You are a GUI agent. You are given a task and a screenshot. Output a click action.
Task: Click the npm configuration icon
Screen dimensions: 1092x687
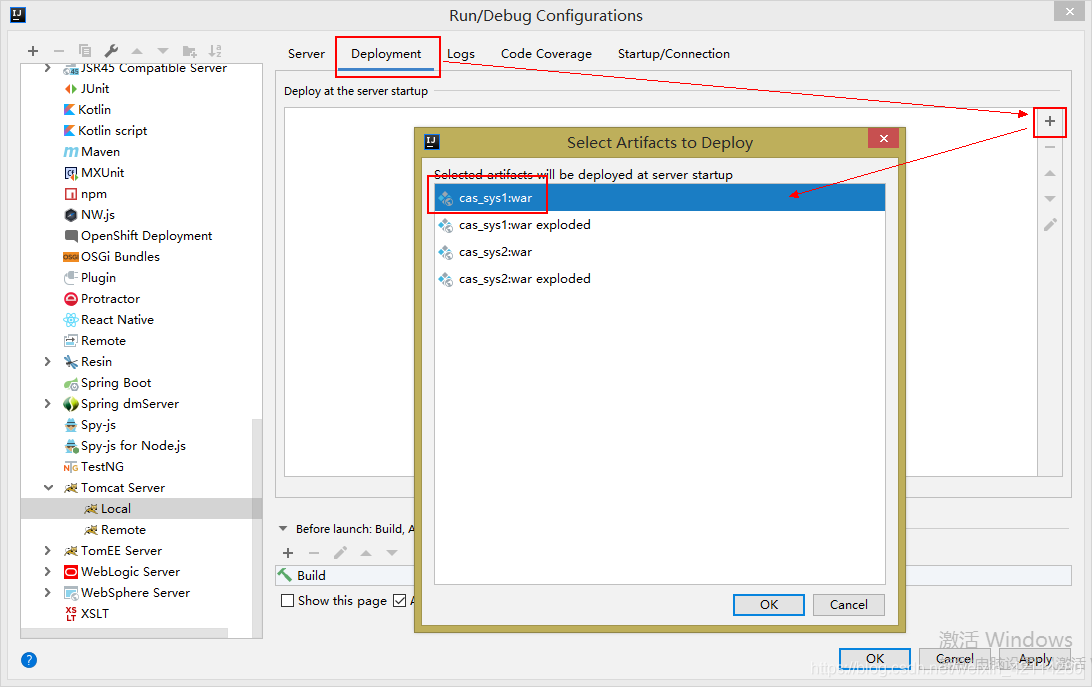pyautogui.click(x=70, y=194)
